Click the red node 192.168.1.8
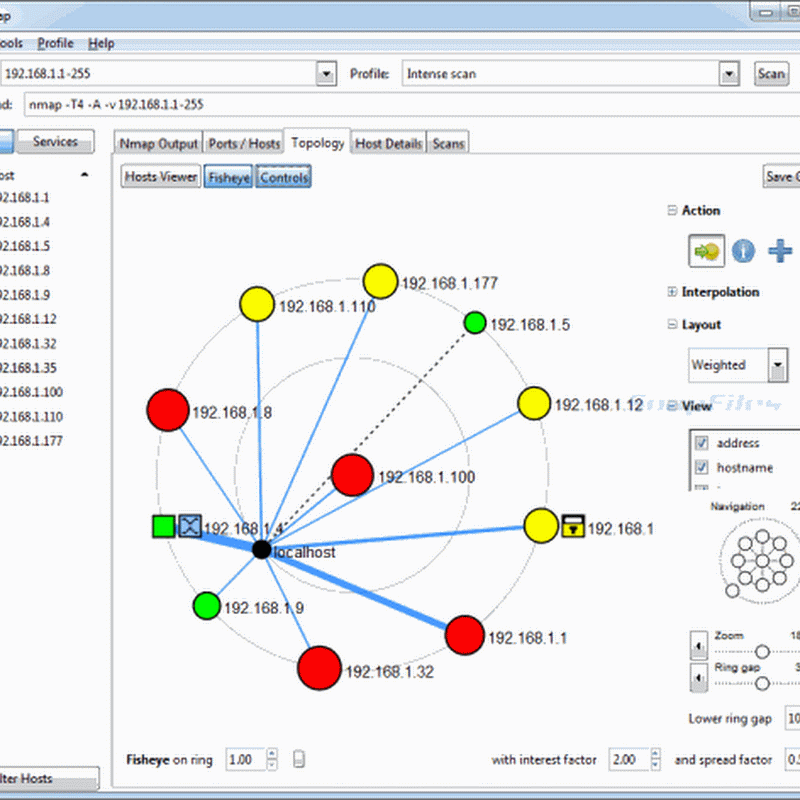Image resolution: width=800 pixels, height=800 pixels. pyautogui.click(x=168, y=410)
